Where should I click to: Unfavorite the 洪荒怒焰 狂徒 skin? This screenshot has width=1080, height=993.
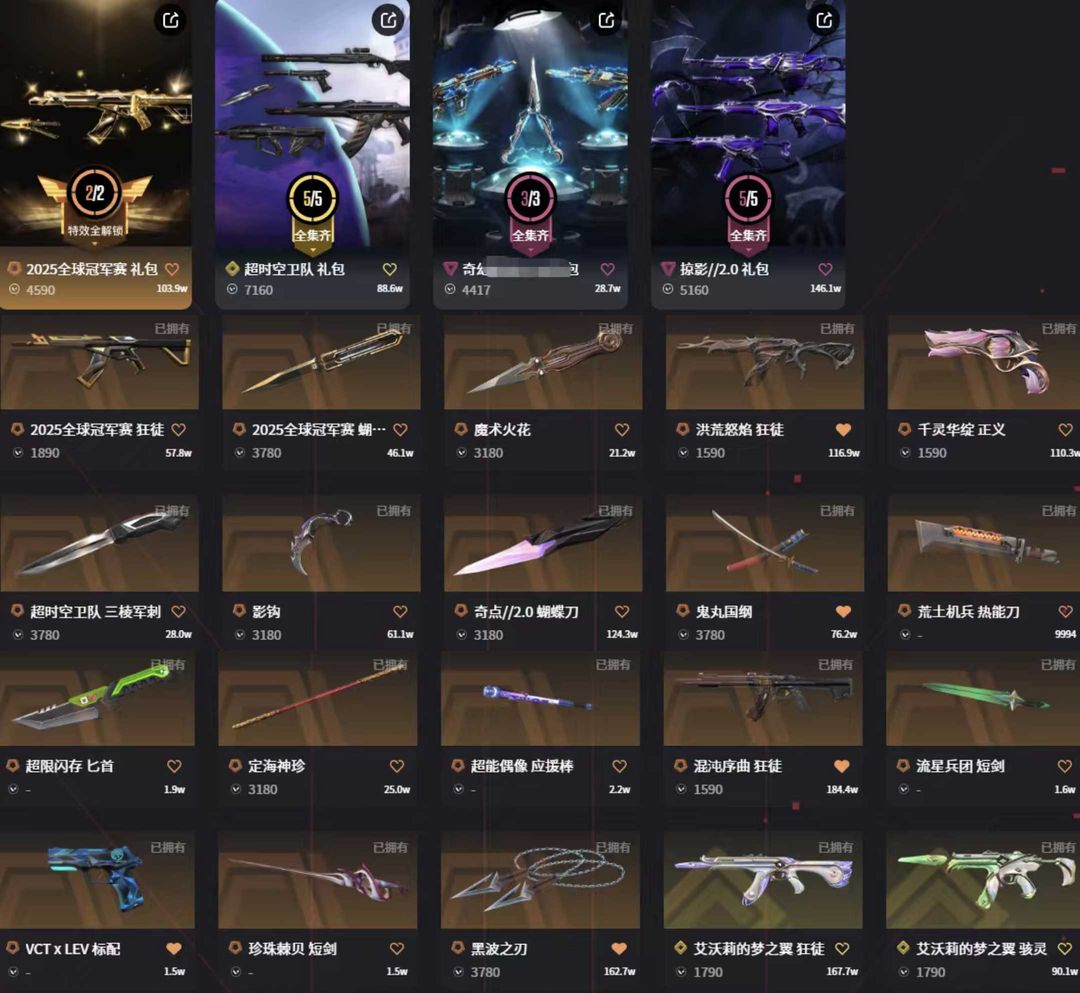843,430
